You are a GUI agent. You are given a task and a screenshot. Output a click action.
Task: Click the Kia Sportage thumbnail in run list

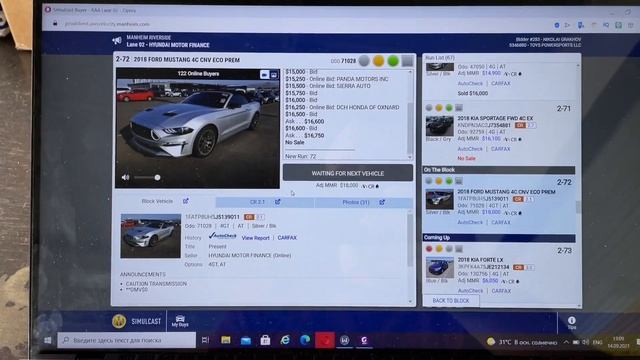pos(439,126)
